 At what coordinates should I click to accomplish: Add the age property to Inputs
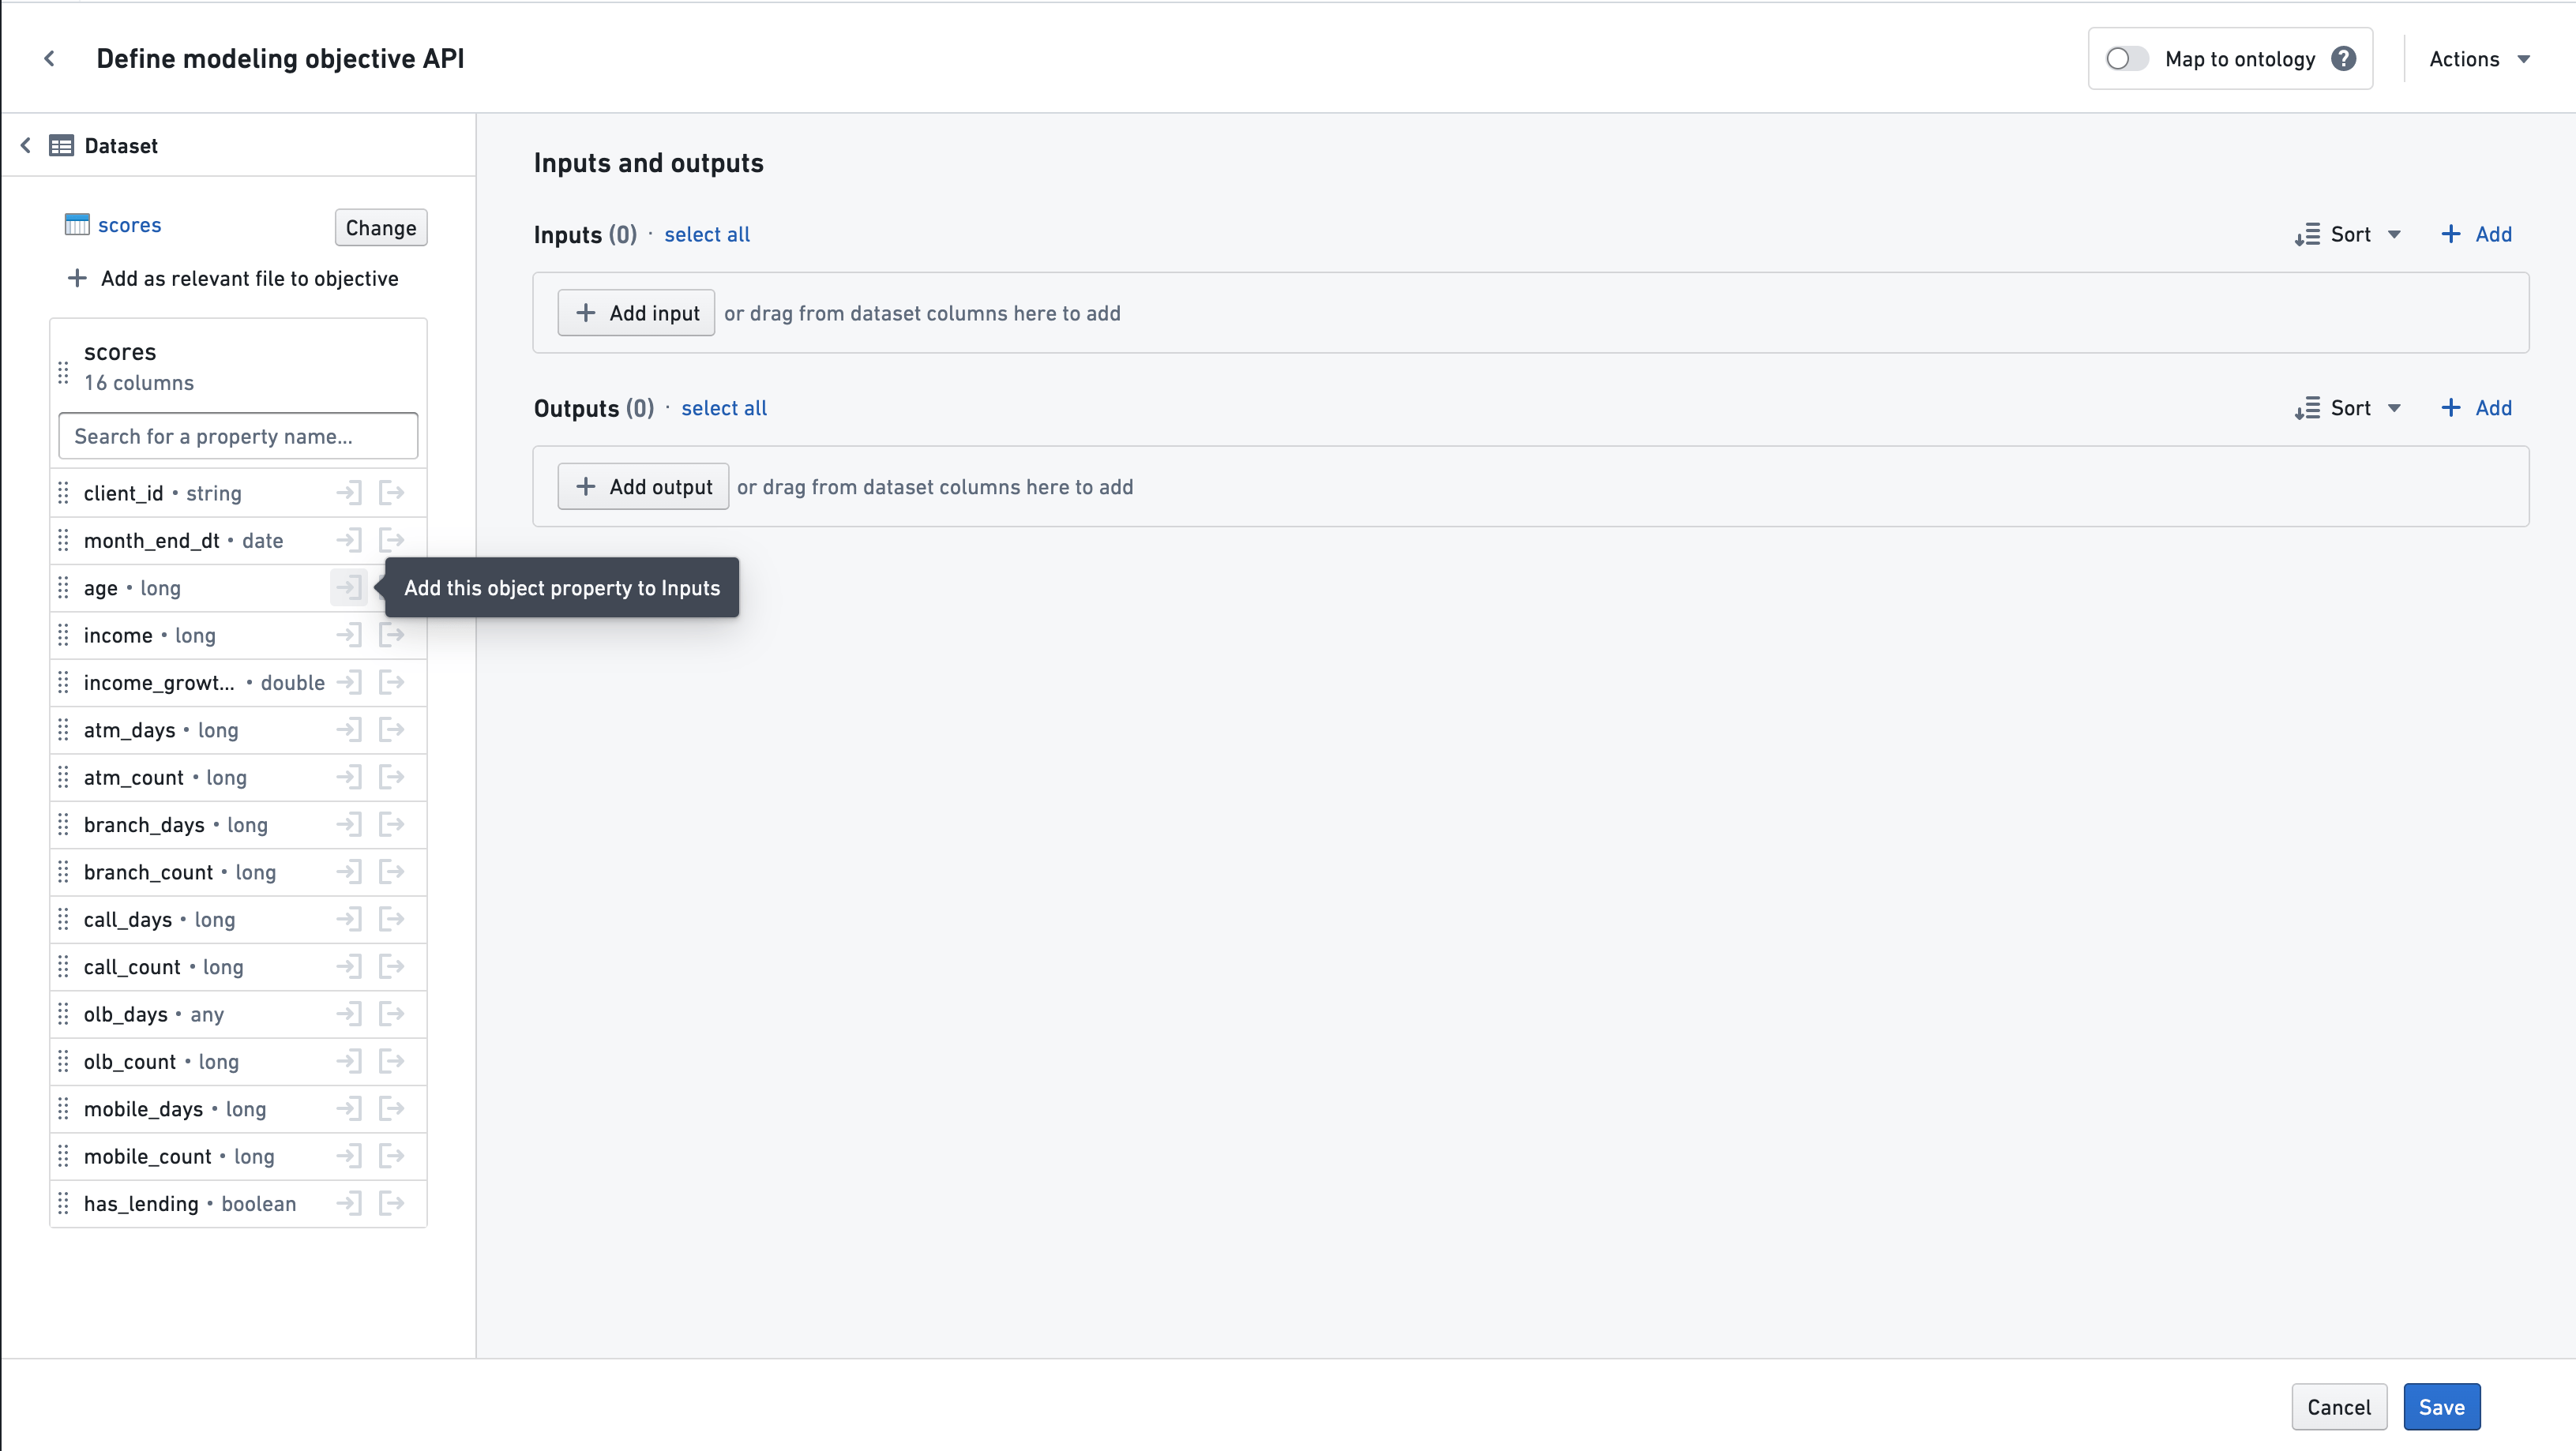(x=349, y=588)
